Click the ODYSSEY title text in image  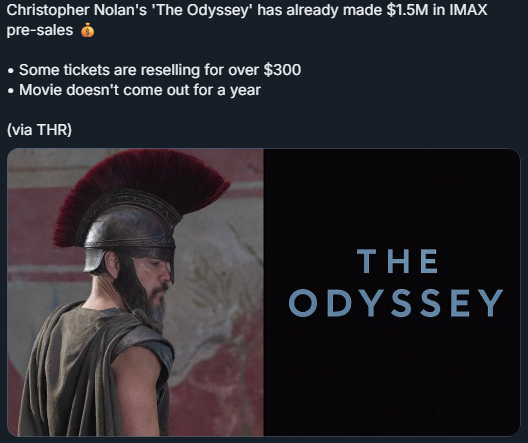click(396, 303)
